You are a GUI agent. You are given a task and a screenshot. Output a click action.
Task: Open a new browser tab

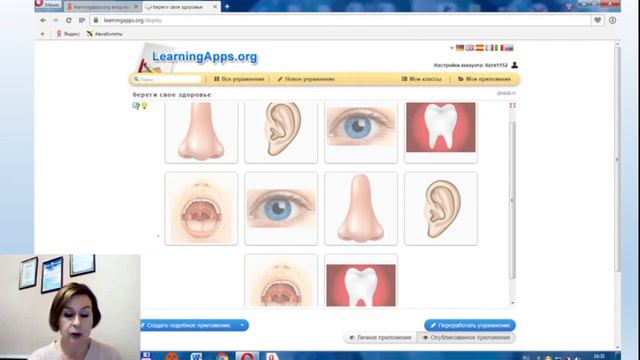coord(227,7)
